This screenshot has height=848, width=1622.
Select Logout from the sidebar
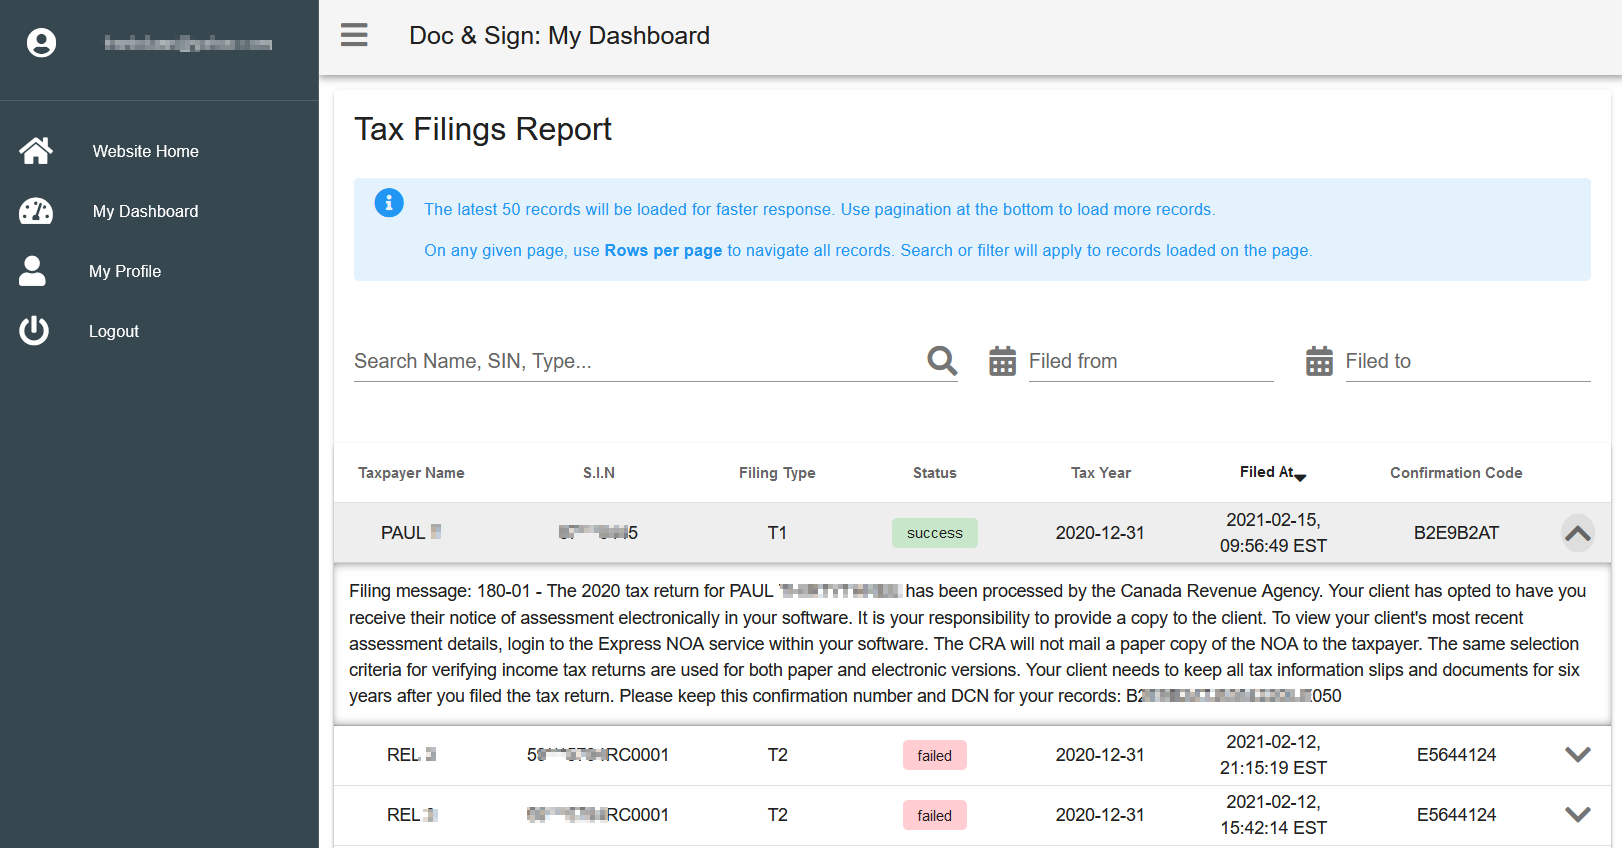[x=114, y=331]
